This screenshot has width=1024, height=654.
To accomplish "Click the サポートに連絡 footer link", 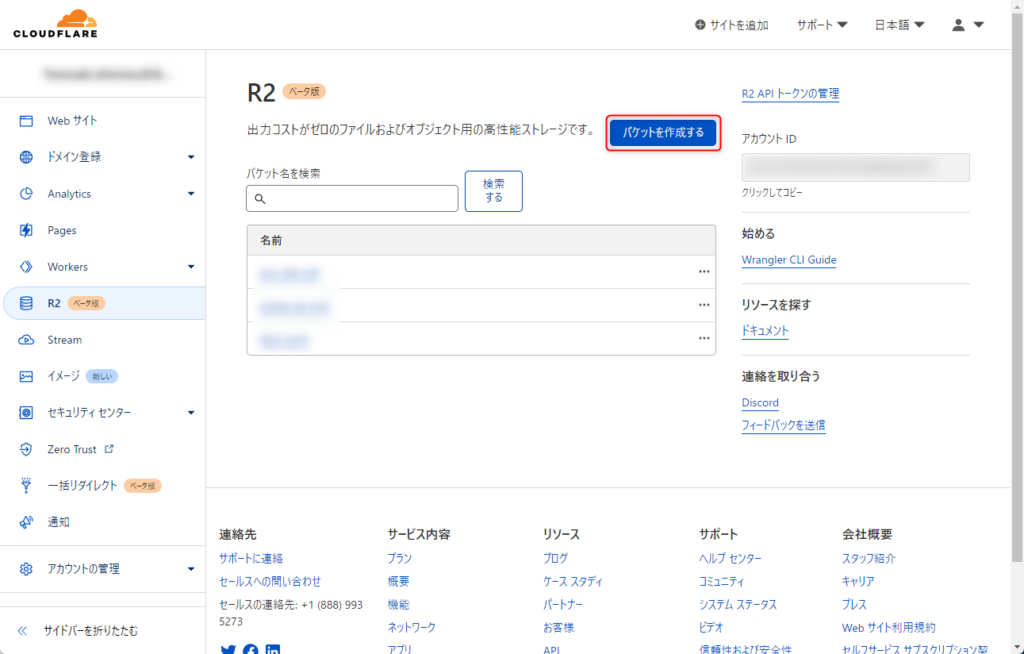I will tap(251, 559).
